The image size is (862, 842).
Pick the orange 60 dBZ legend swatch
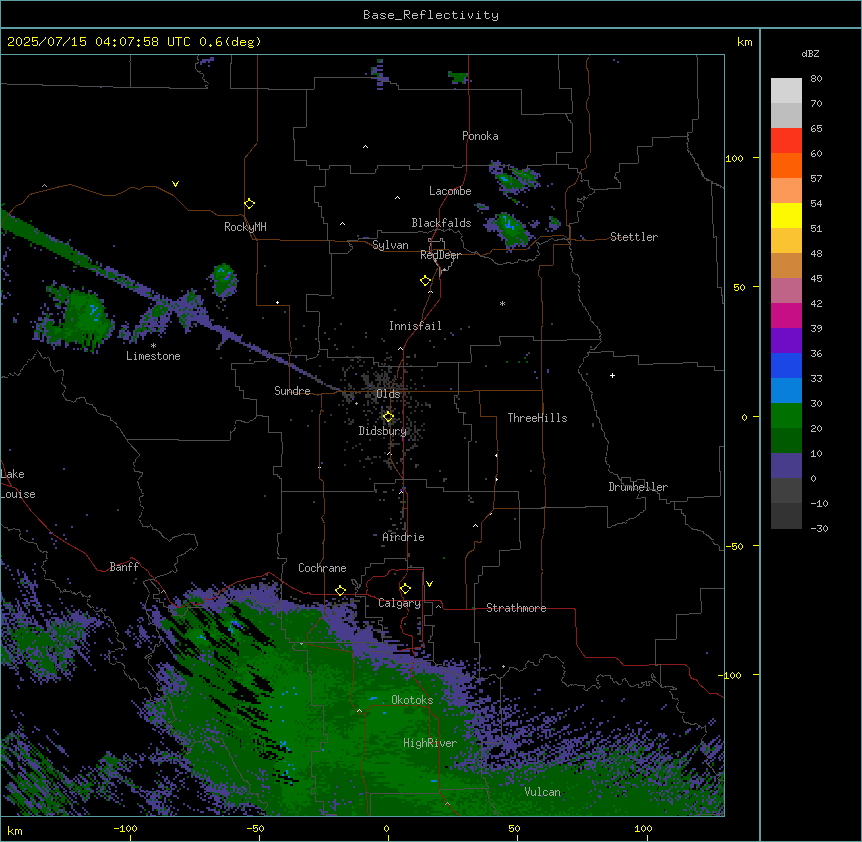click(x=786, y=165)
